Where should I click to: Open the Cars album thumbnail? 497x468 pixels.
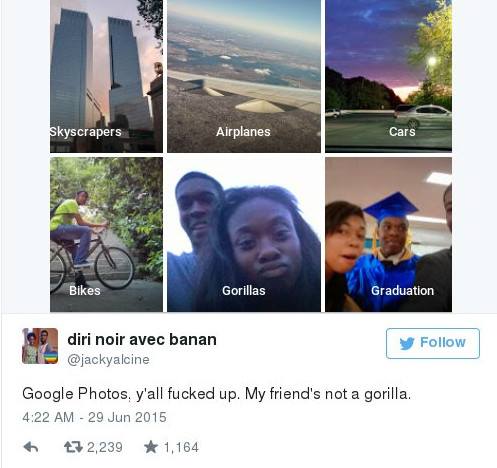pyautogui.click(x=388, y=76)
